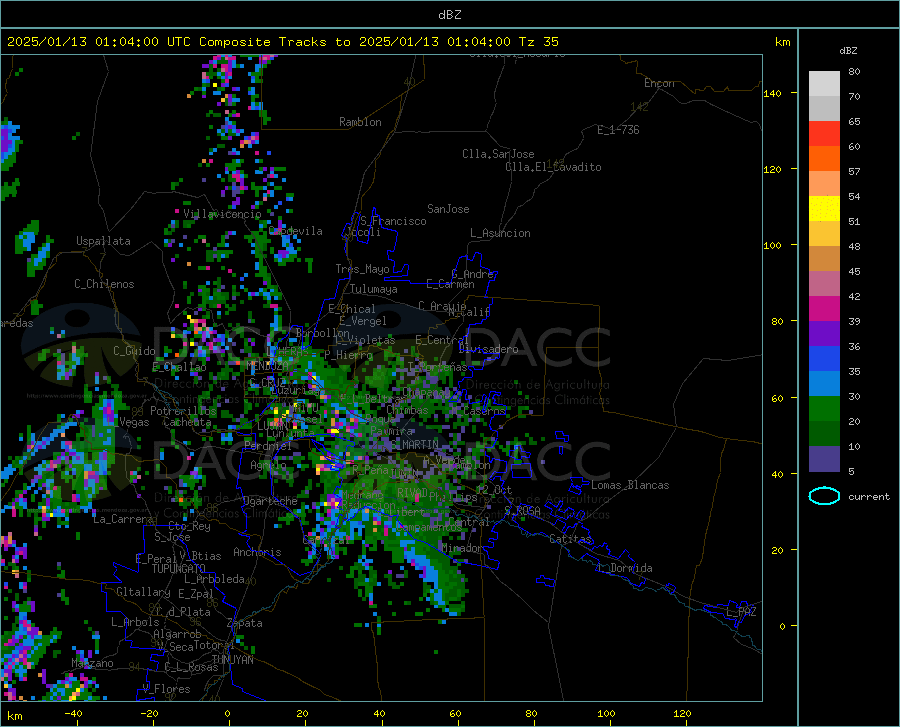Click the 'V_Flores' map label
The height and width of the screenshot is (727, 900).
(166, 689)
